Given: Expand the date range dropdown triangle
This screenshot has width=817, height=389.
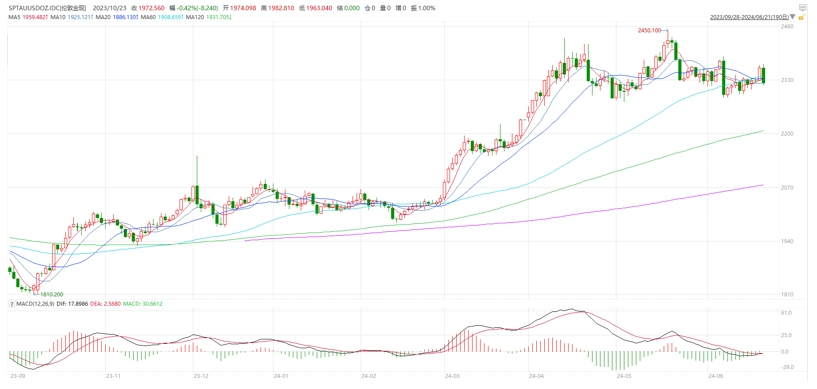Looking at the screenshot, I should pyautogui.click(x=793, y=17).
